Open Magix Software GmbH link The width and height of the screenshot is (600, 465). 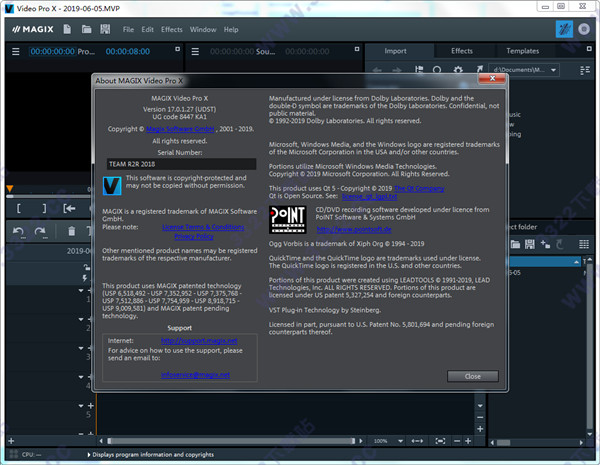tap(180, 129)
